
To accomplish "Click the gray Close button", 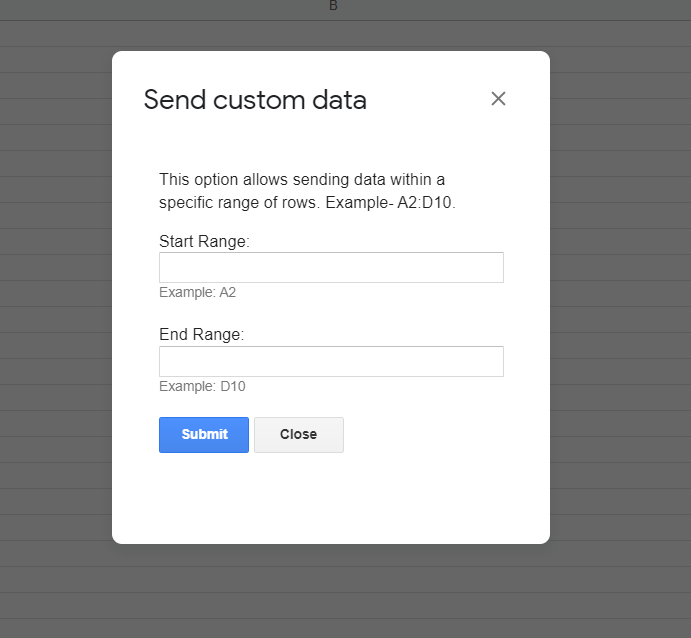I will tap(299, 435).
